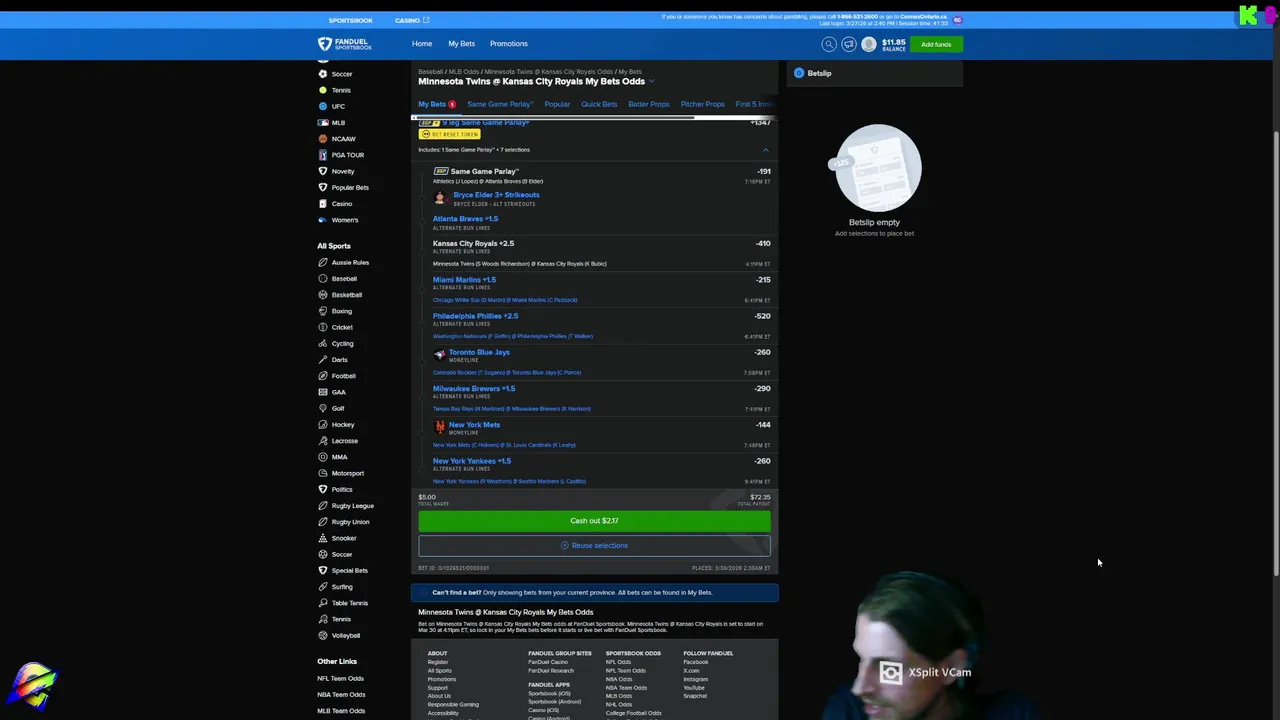Click the Bet Reset Token badge

[449, 134]
